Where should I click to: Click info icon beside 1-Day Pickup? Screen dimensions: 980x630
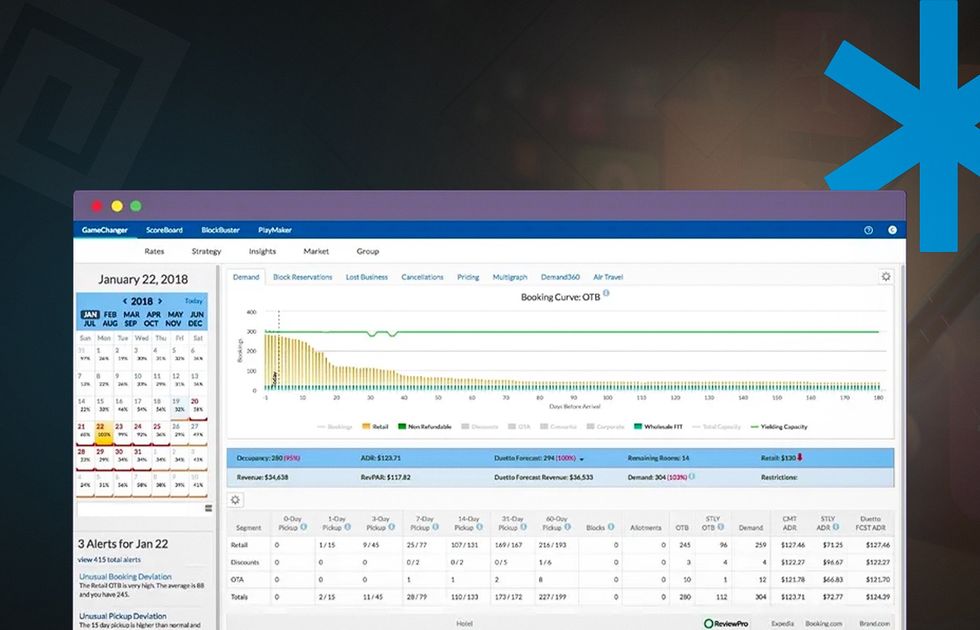[x=348, y=528]
